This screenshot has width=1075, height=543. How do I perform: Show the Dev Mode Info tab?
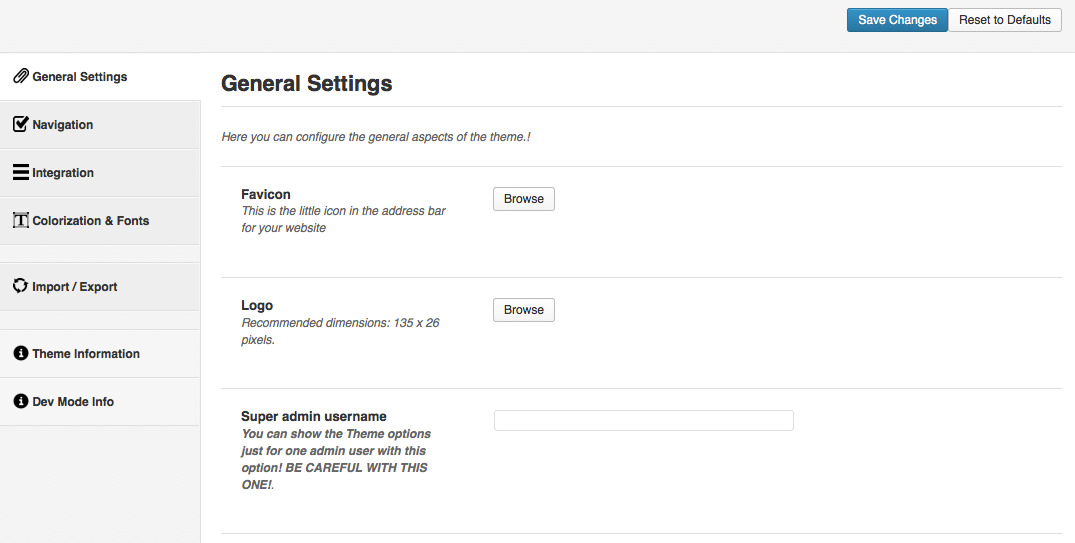pos(100,402)
